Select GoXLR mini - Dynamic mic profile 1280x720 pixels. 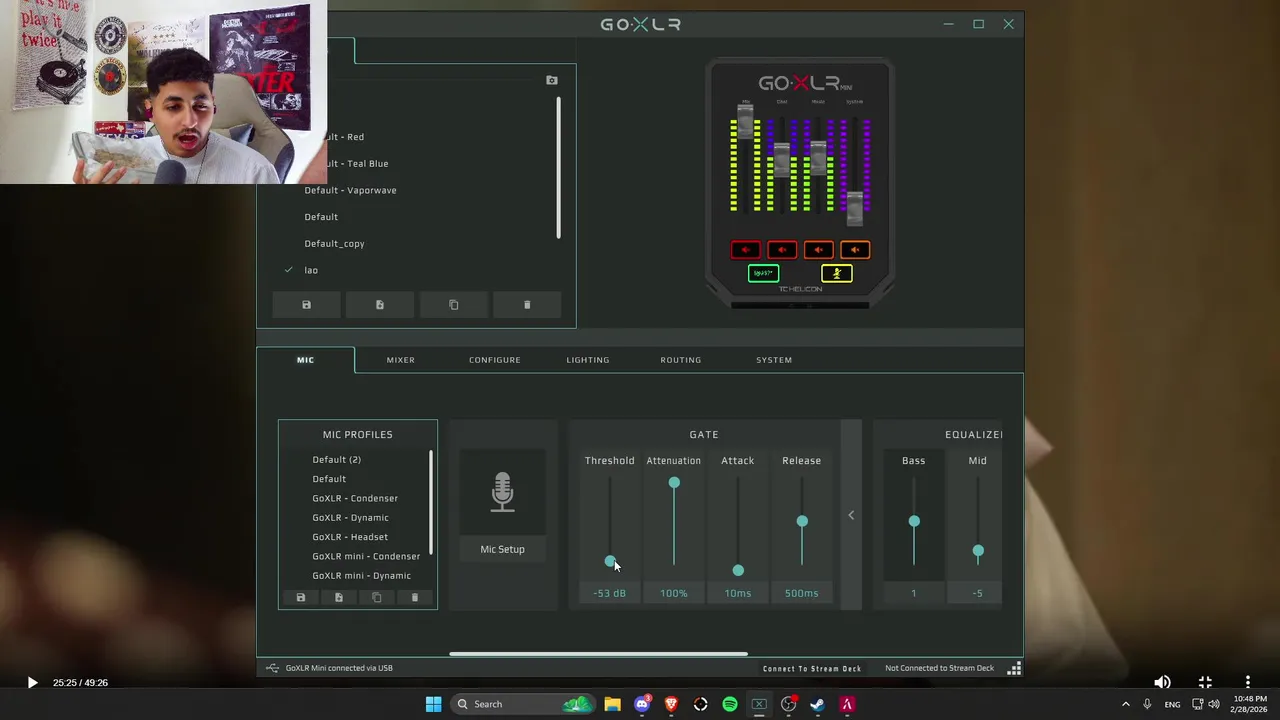[x=361, y=576]
